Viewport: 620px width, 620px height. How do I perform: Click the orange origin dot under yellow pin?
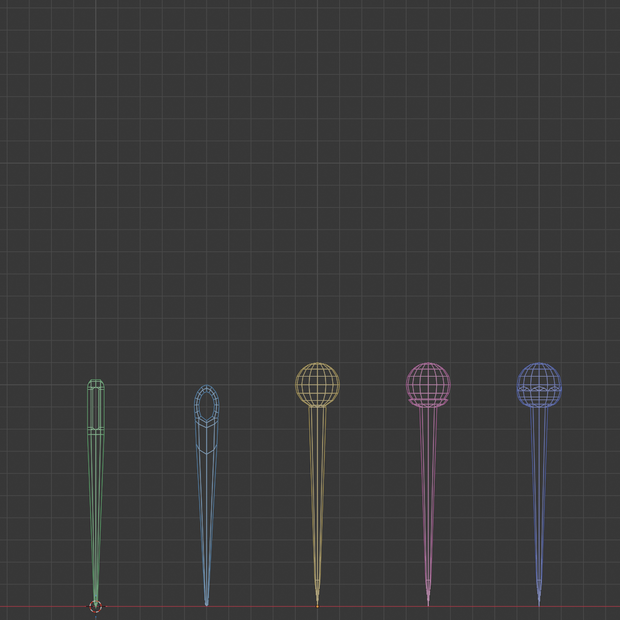pyautogui.click(x=317, y=606)
